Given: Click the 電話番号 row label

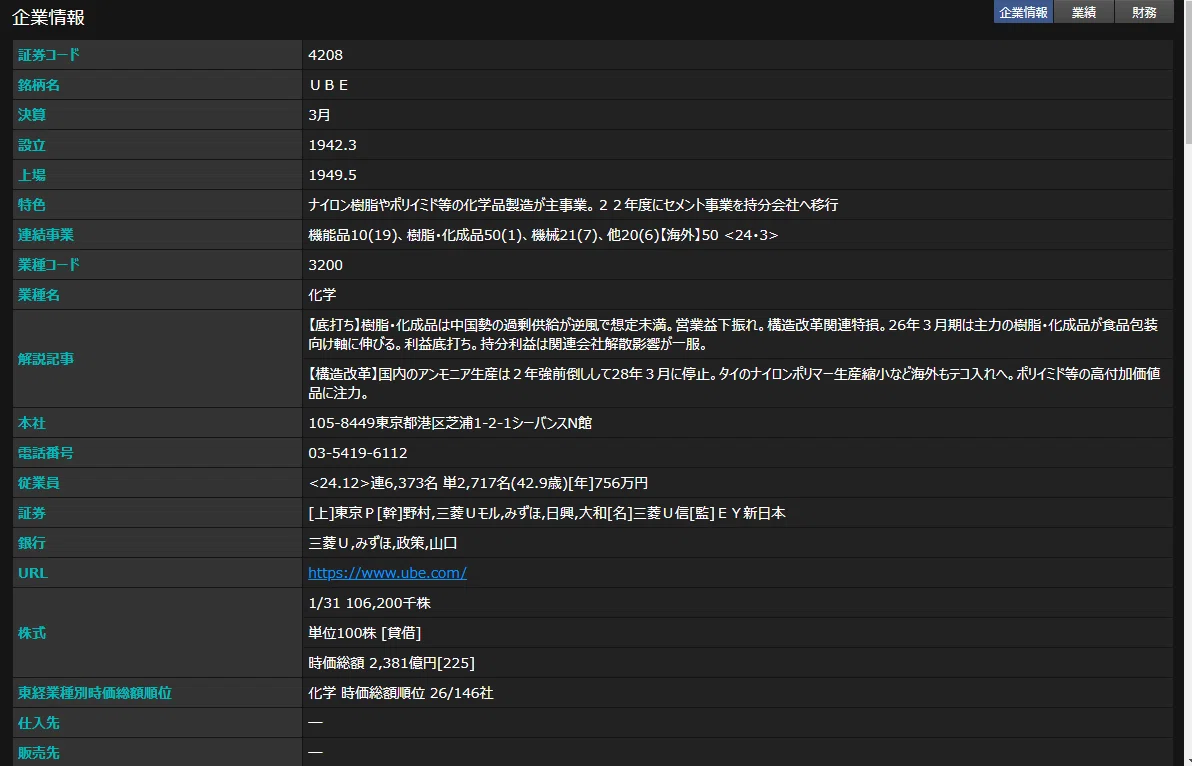Looking at the screenshot, I should (x=46, y=453).
